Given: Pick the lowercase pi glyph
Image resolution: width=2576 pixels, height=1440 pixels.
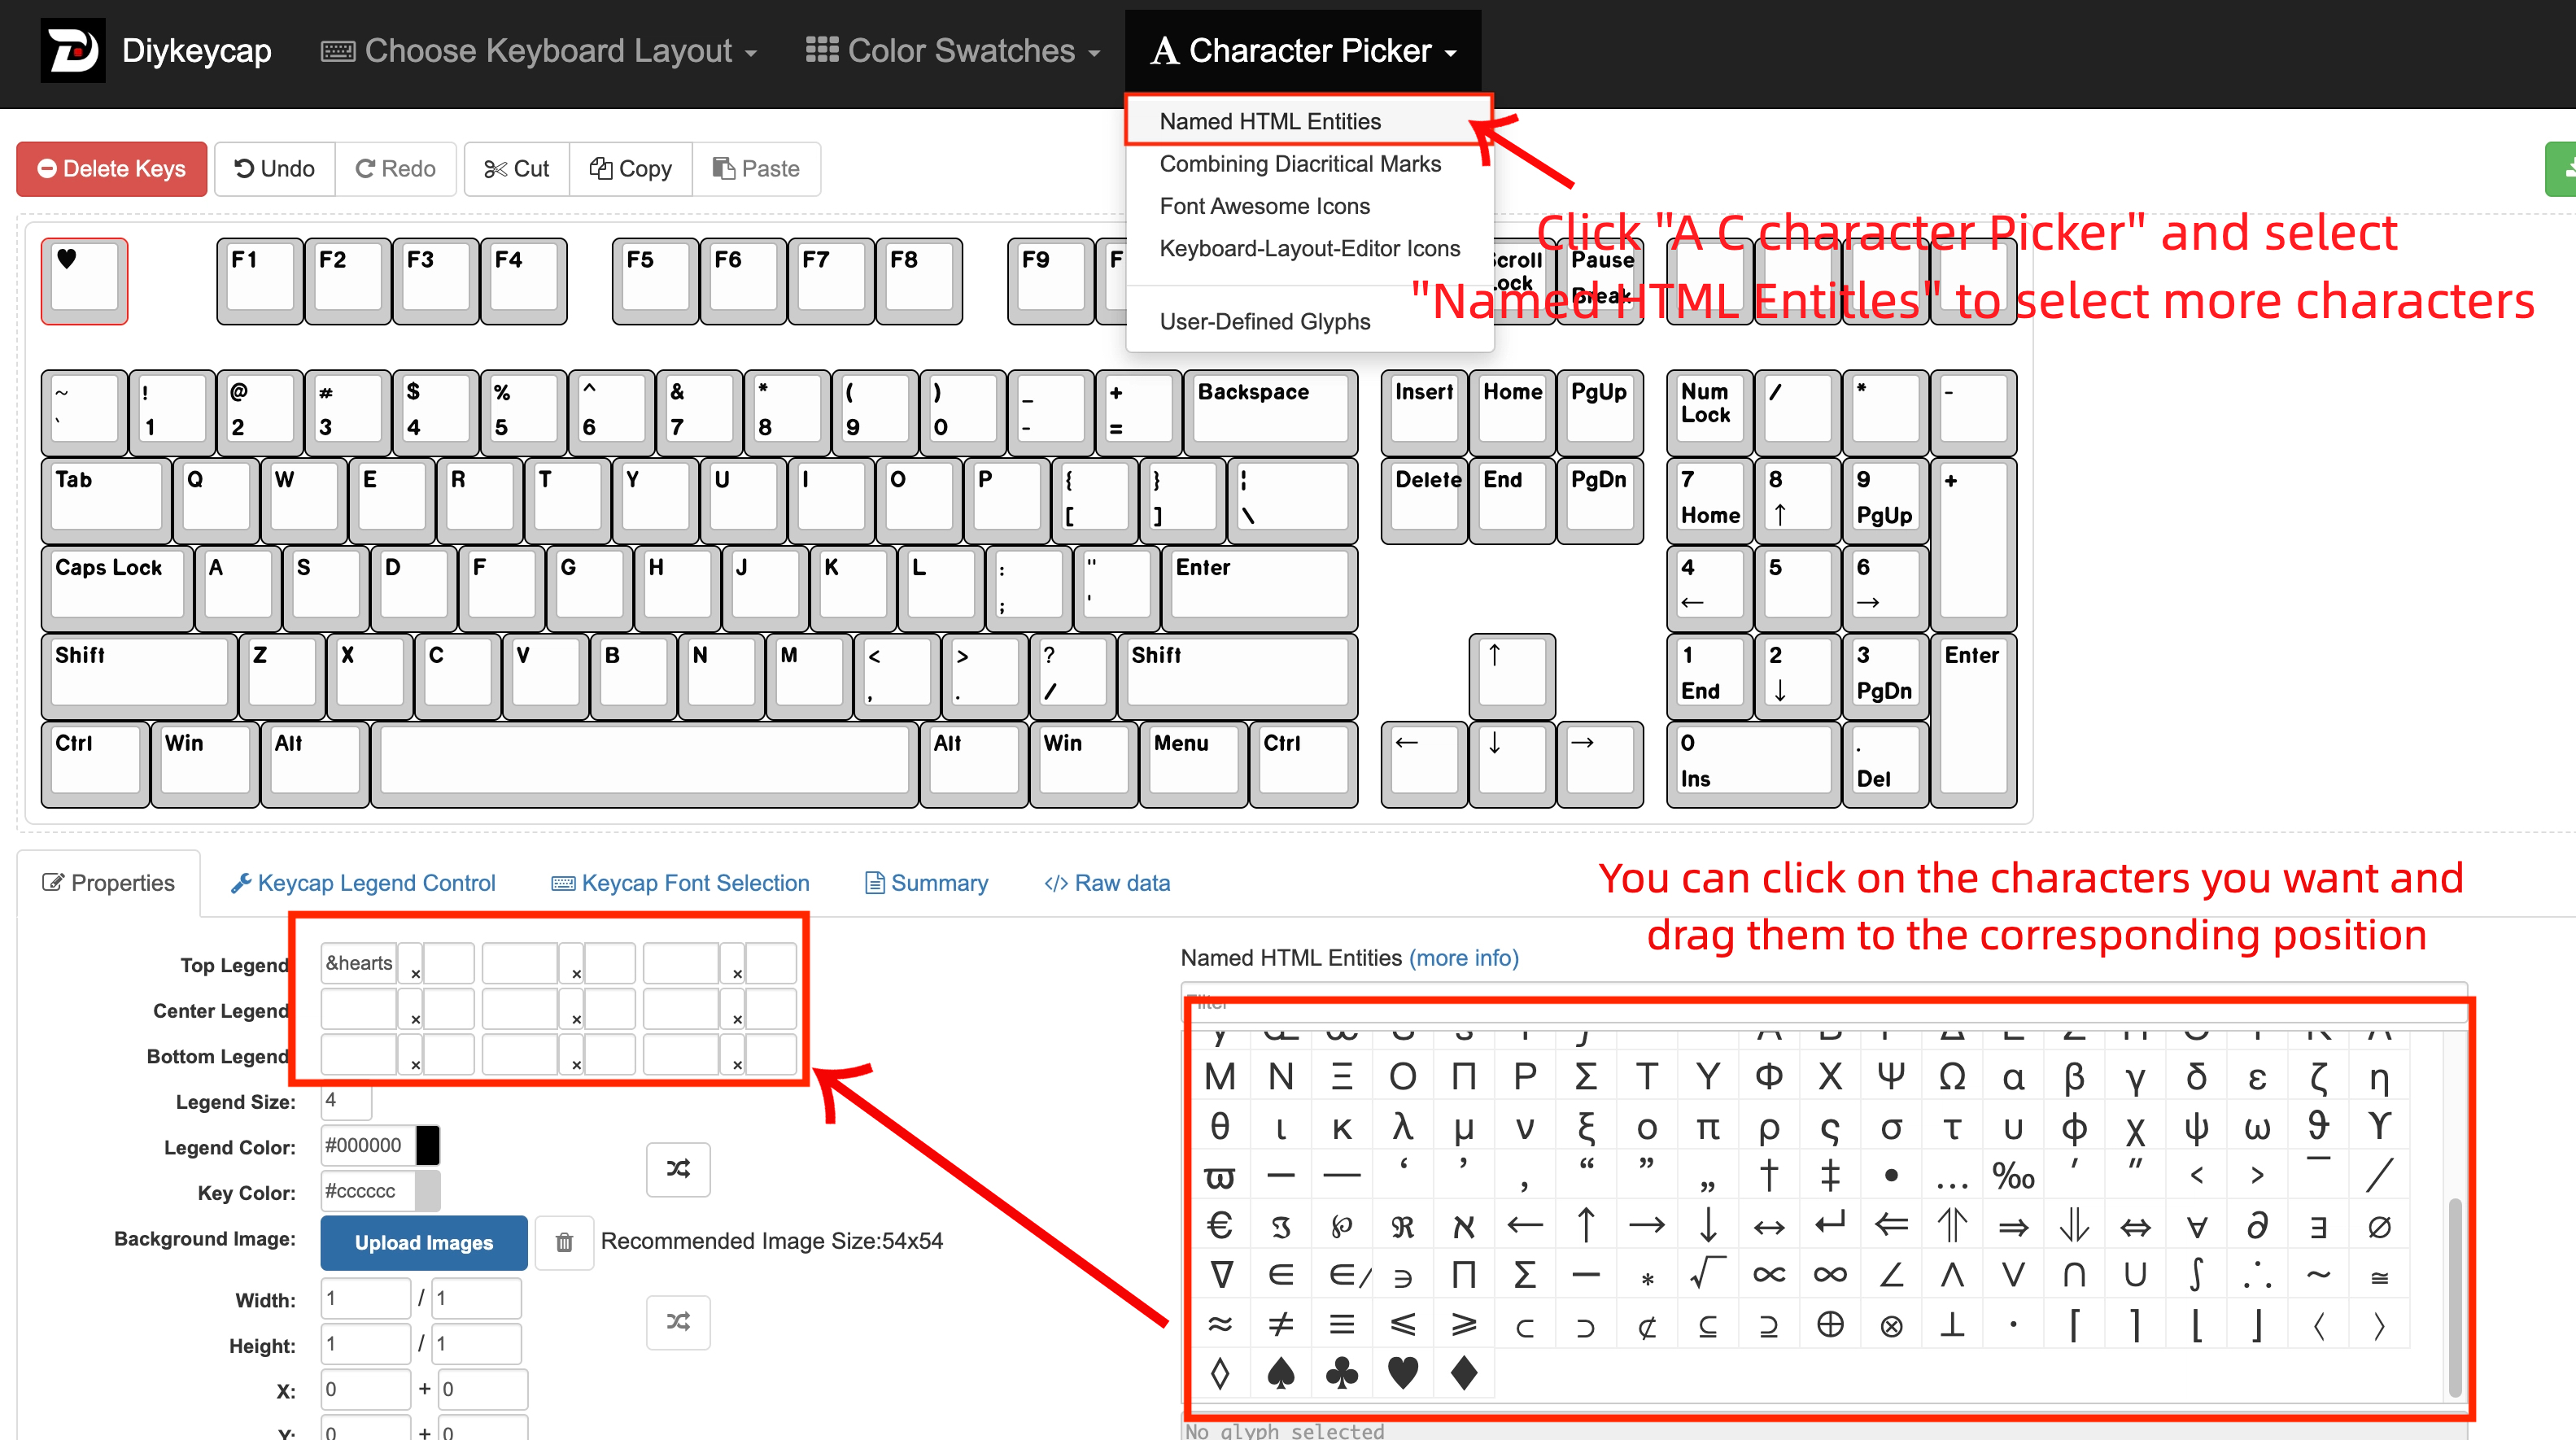Looking at the screenshot, I should pos(1708,1127).
